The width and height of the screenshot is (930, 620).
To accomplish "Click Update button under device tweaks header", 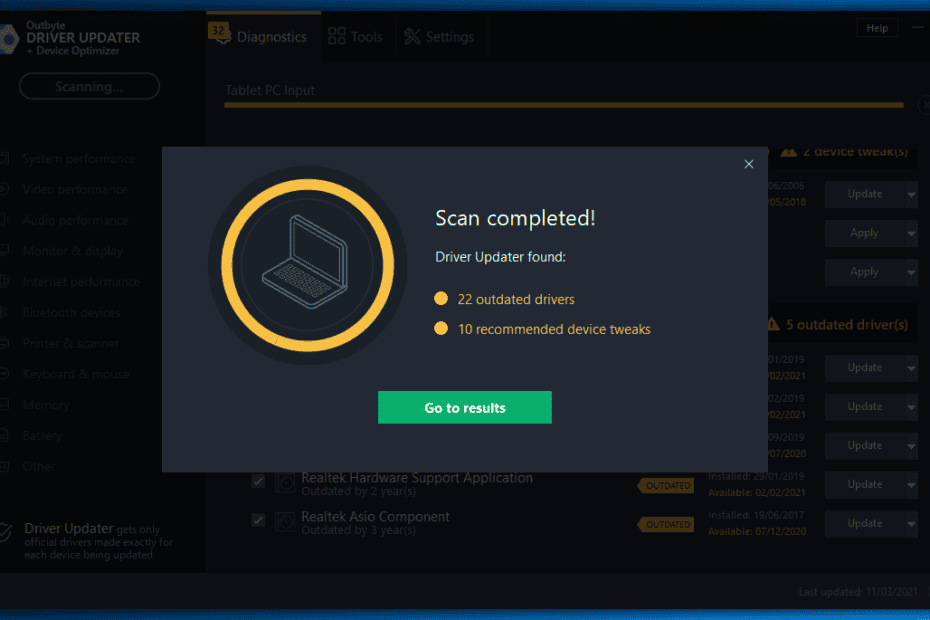I will (x=864, y=194).
